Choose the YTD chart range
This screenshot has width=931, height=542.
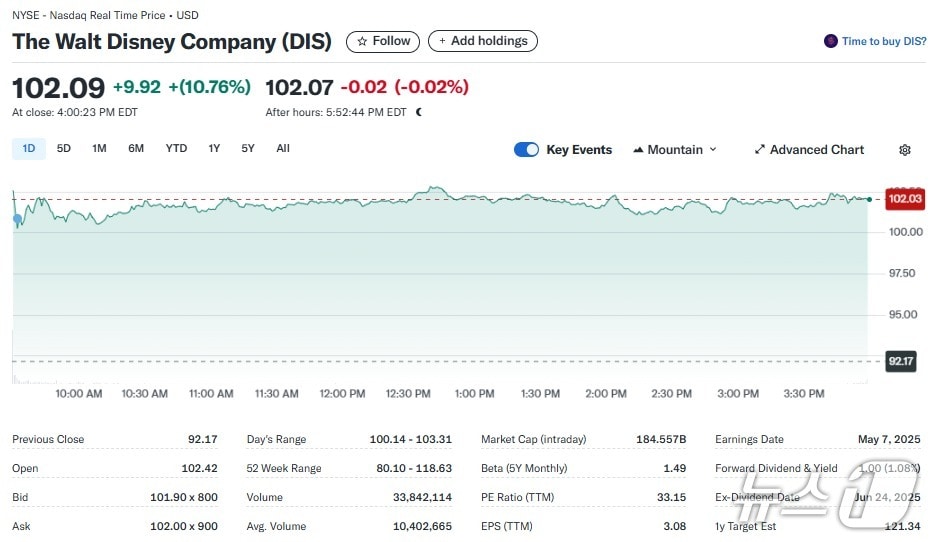pos(176,148)
